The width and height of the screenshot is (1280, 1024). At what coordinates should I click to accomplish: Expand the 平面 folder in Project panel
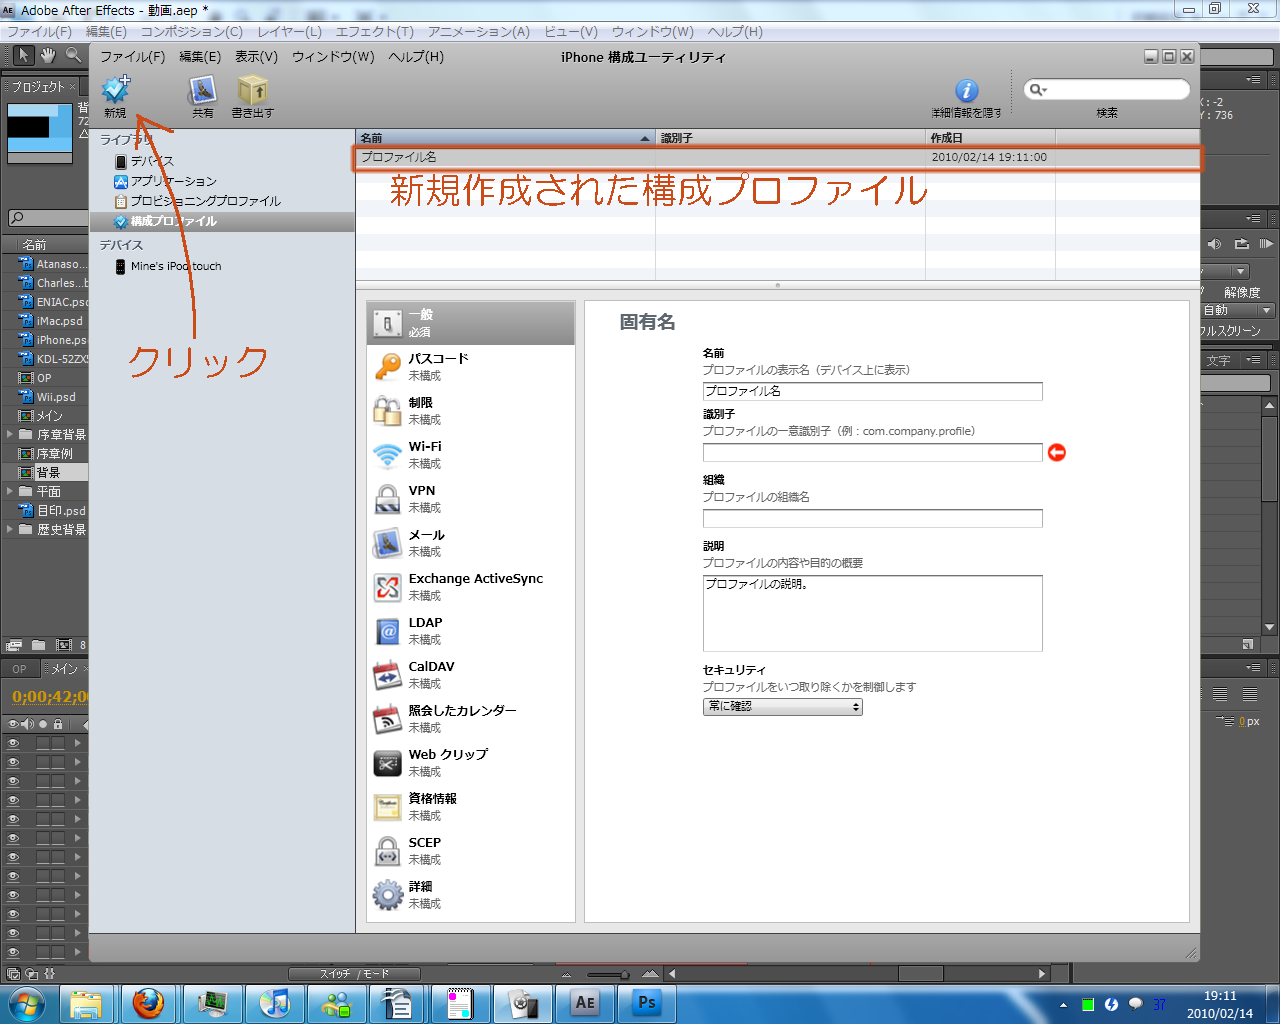click(x=10, y=491)
